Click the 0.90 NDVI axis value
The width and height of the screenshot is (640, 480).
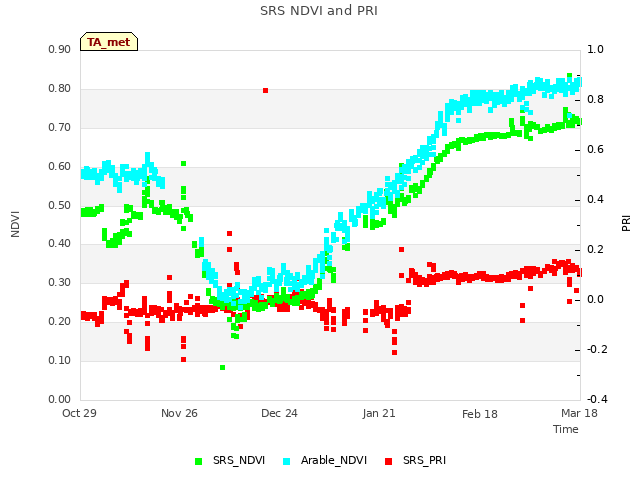coord(60,49)
